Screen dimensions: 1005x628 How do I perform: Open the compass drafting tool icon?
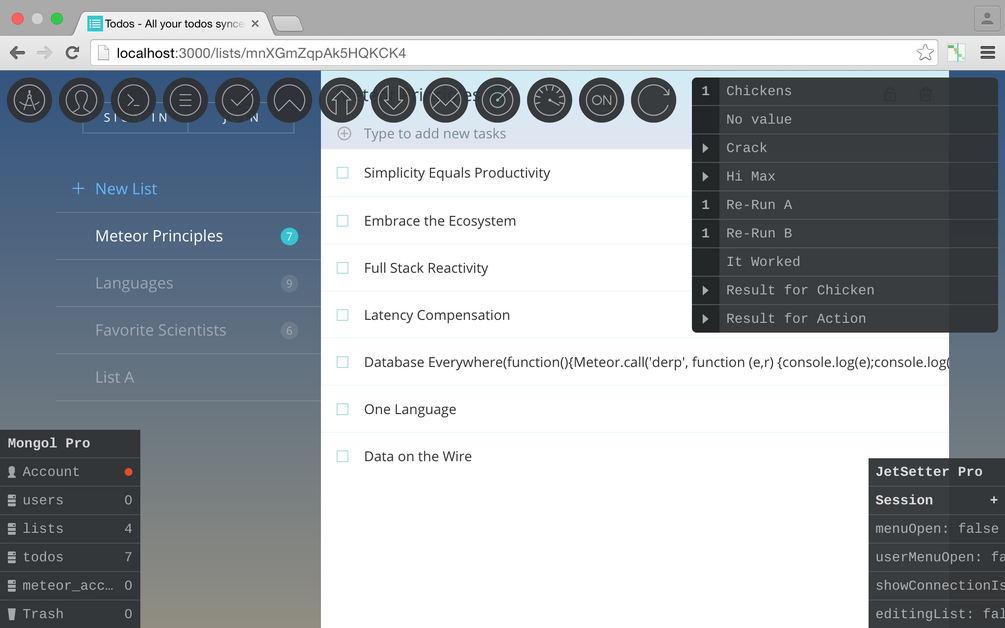point(29,100)
